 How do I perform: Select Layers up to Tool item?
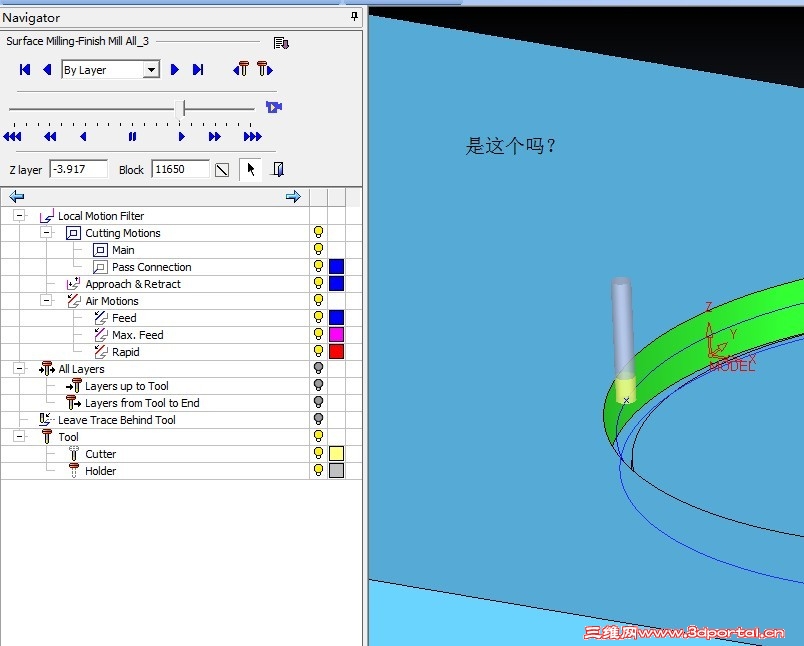click(x=127, y=386)
